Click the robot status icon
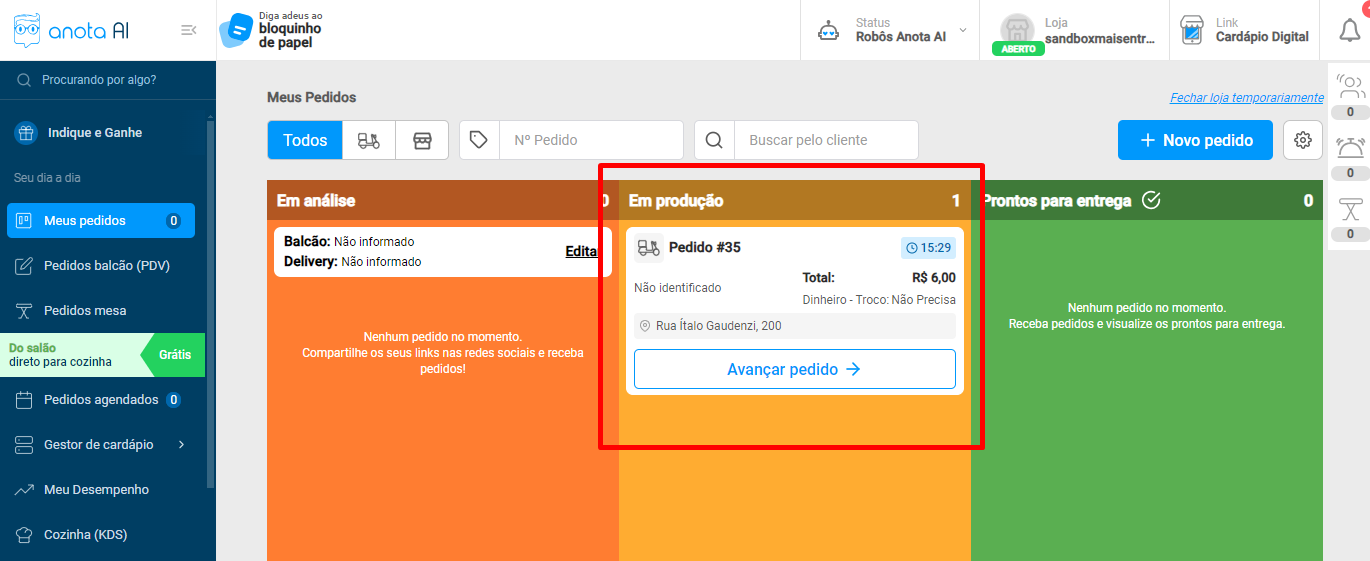 click(x=828, y=30)
